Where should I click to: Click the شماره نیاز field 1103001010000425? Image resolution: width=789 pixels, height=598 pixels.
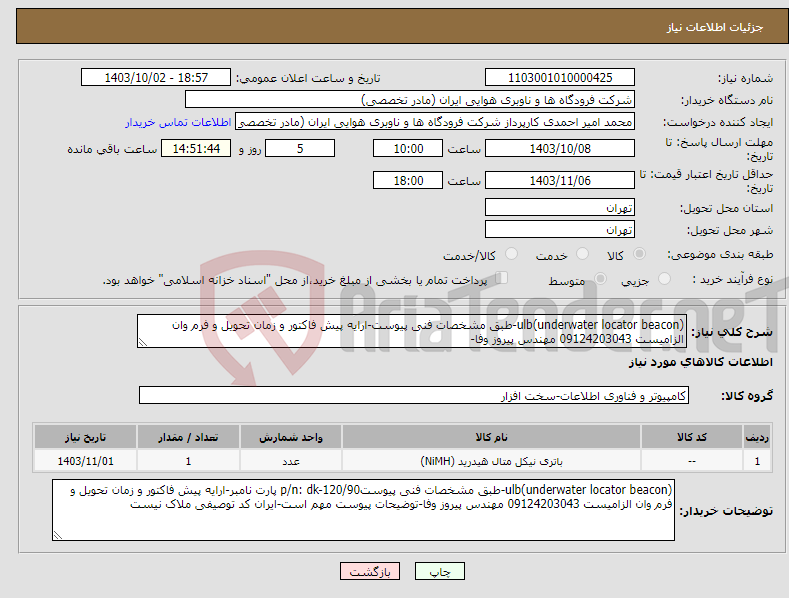[560, 78]
